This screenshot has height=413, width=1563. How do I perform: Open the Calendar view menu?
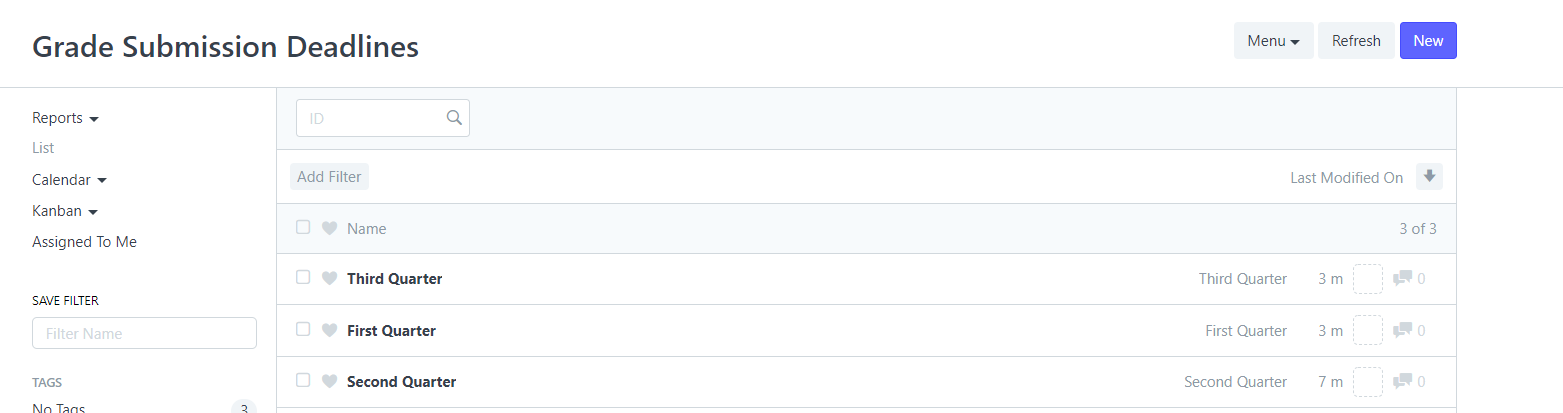(69, 180)
